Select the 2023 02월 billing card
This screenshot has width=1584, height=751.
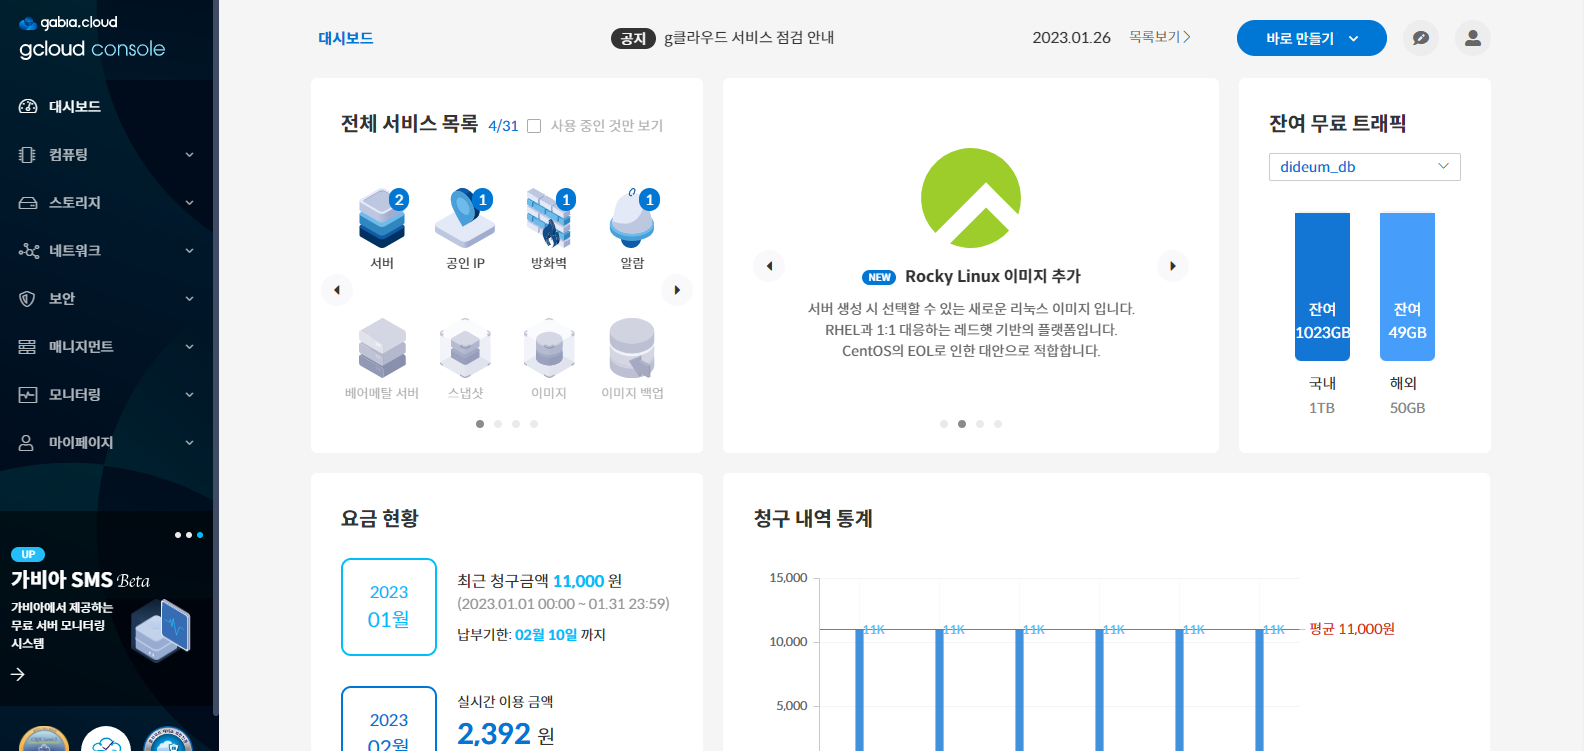click(x=389, y=719)
